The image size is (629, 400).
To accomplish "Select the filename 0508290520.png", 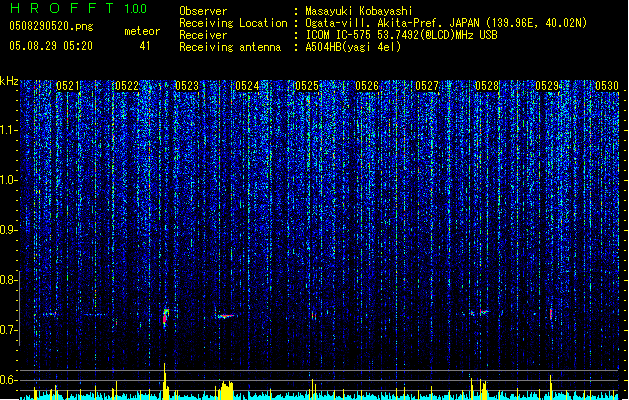I will [x=51, y=26].
